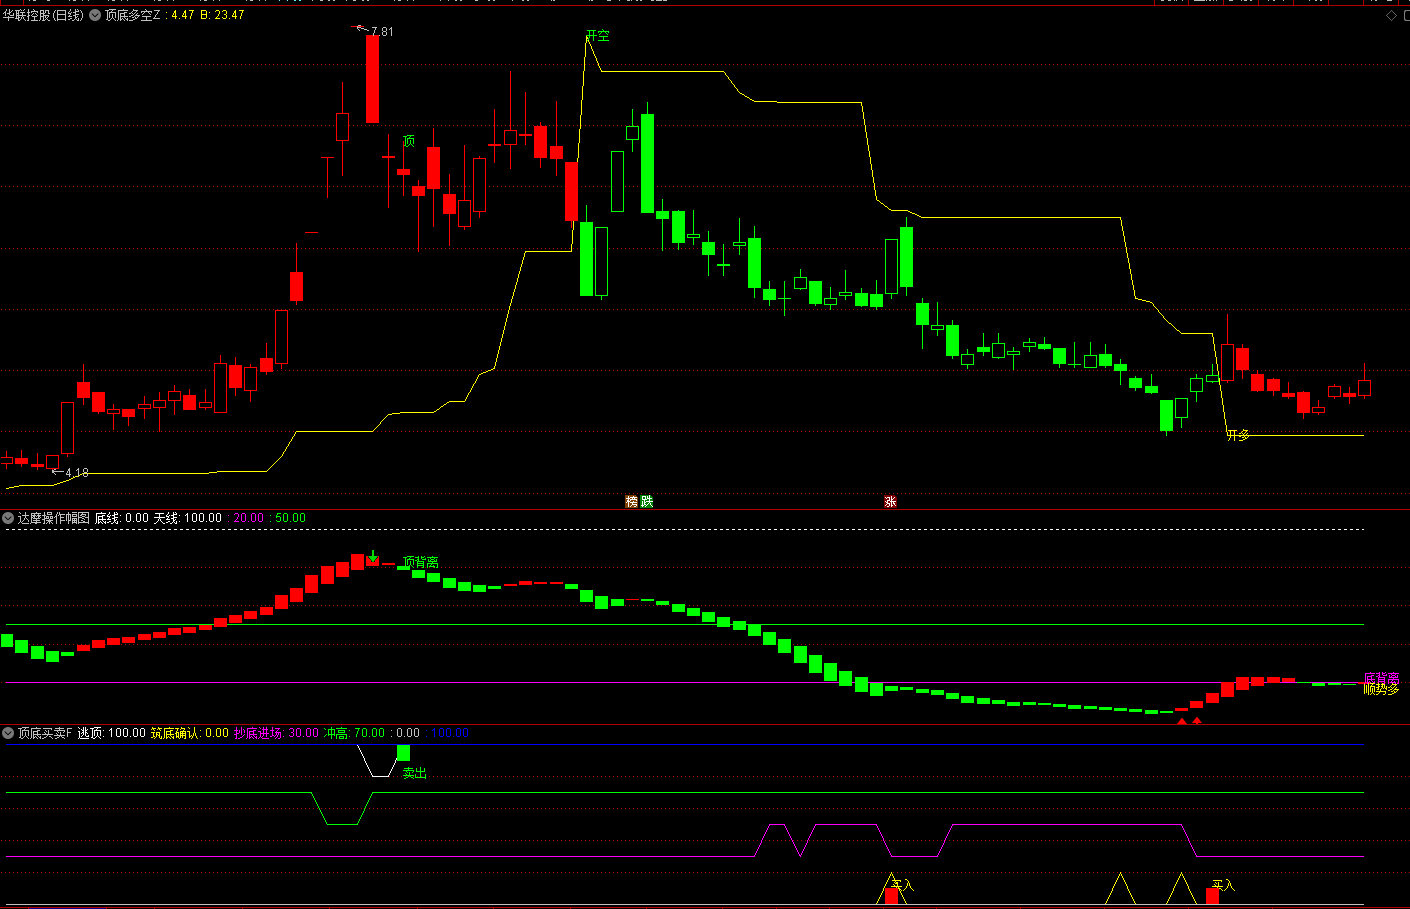The width and height of the screenshot is (1410, 909).
Task: Click the 华联控股(日线) stock title
Action: [x=43, y=15]
